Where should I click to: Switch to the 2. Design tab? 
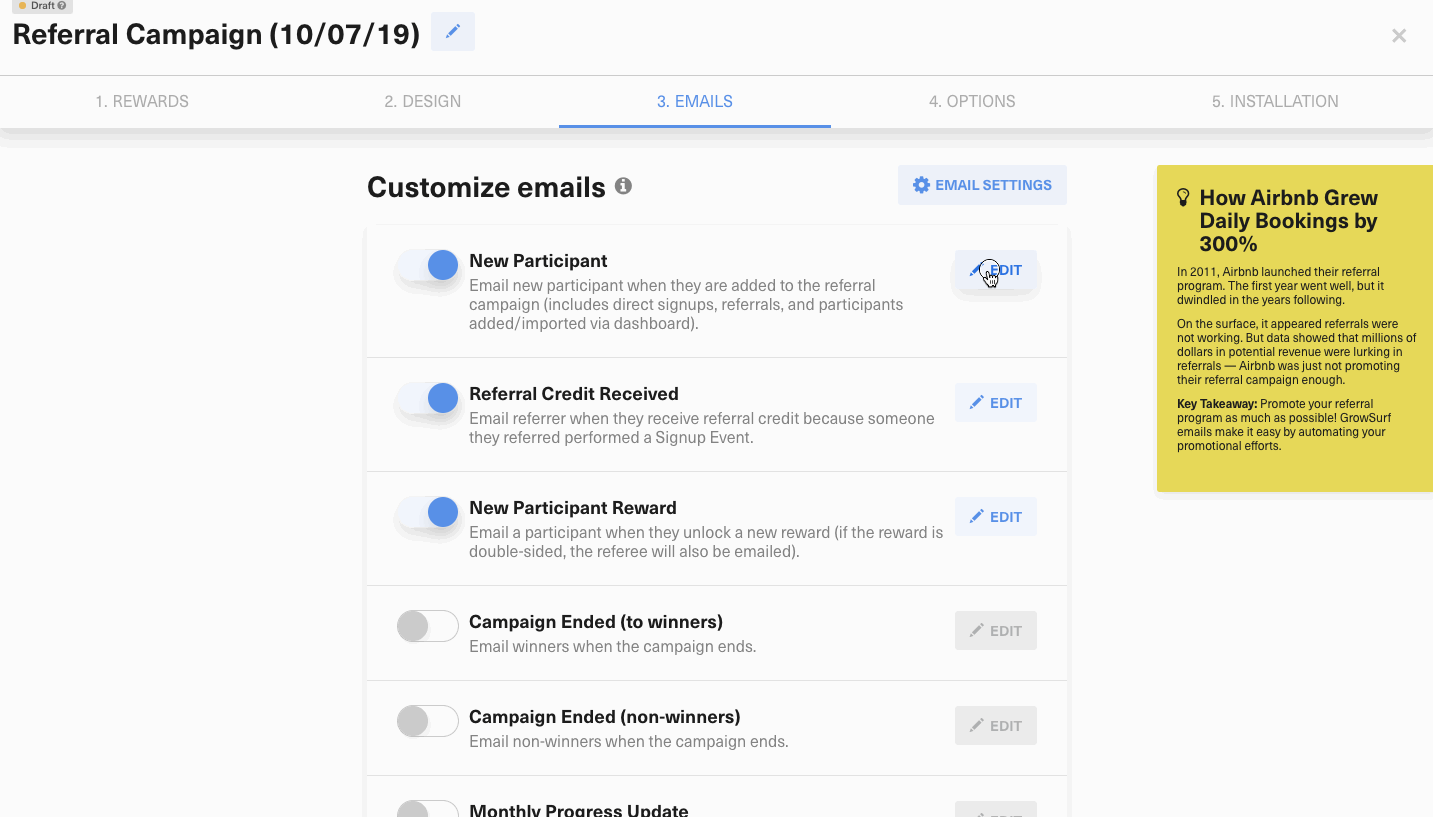click(423, 101)
